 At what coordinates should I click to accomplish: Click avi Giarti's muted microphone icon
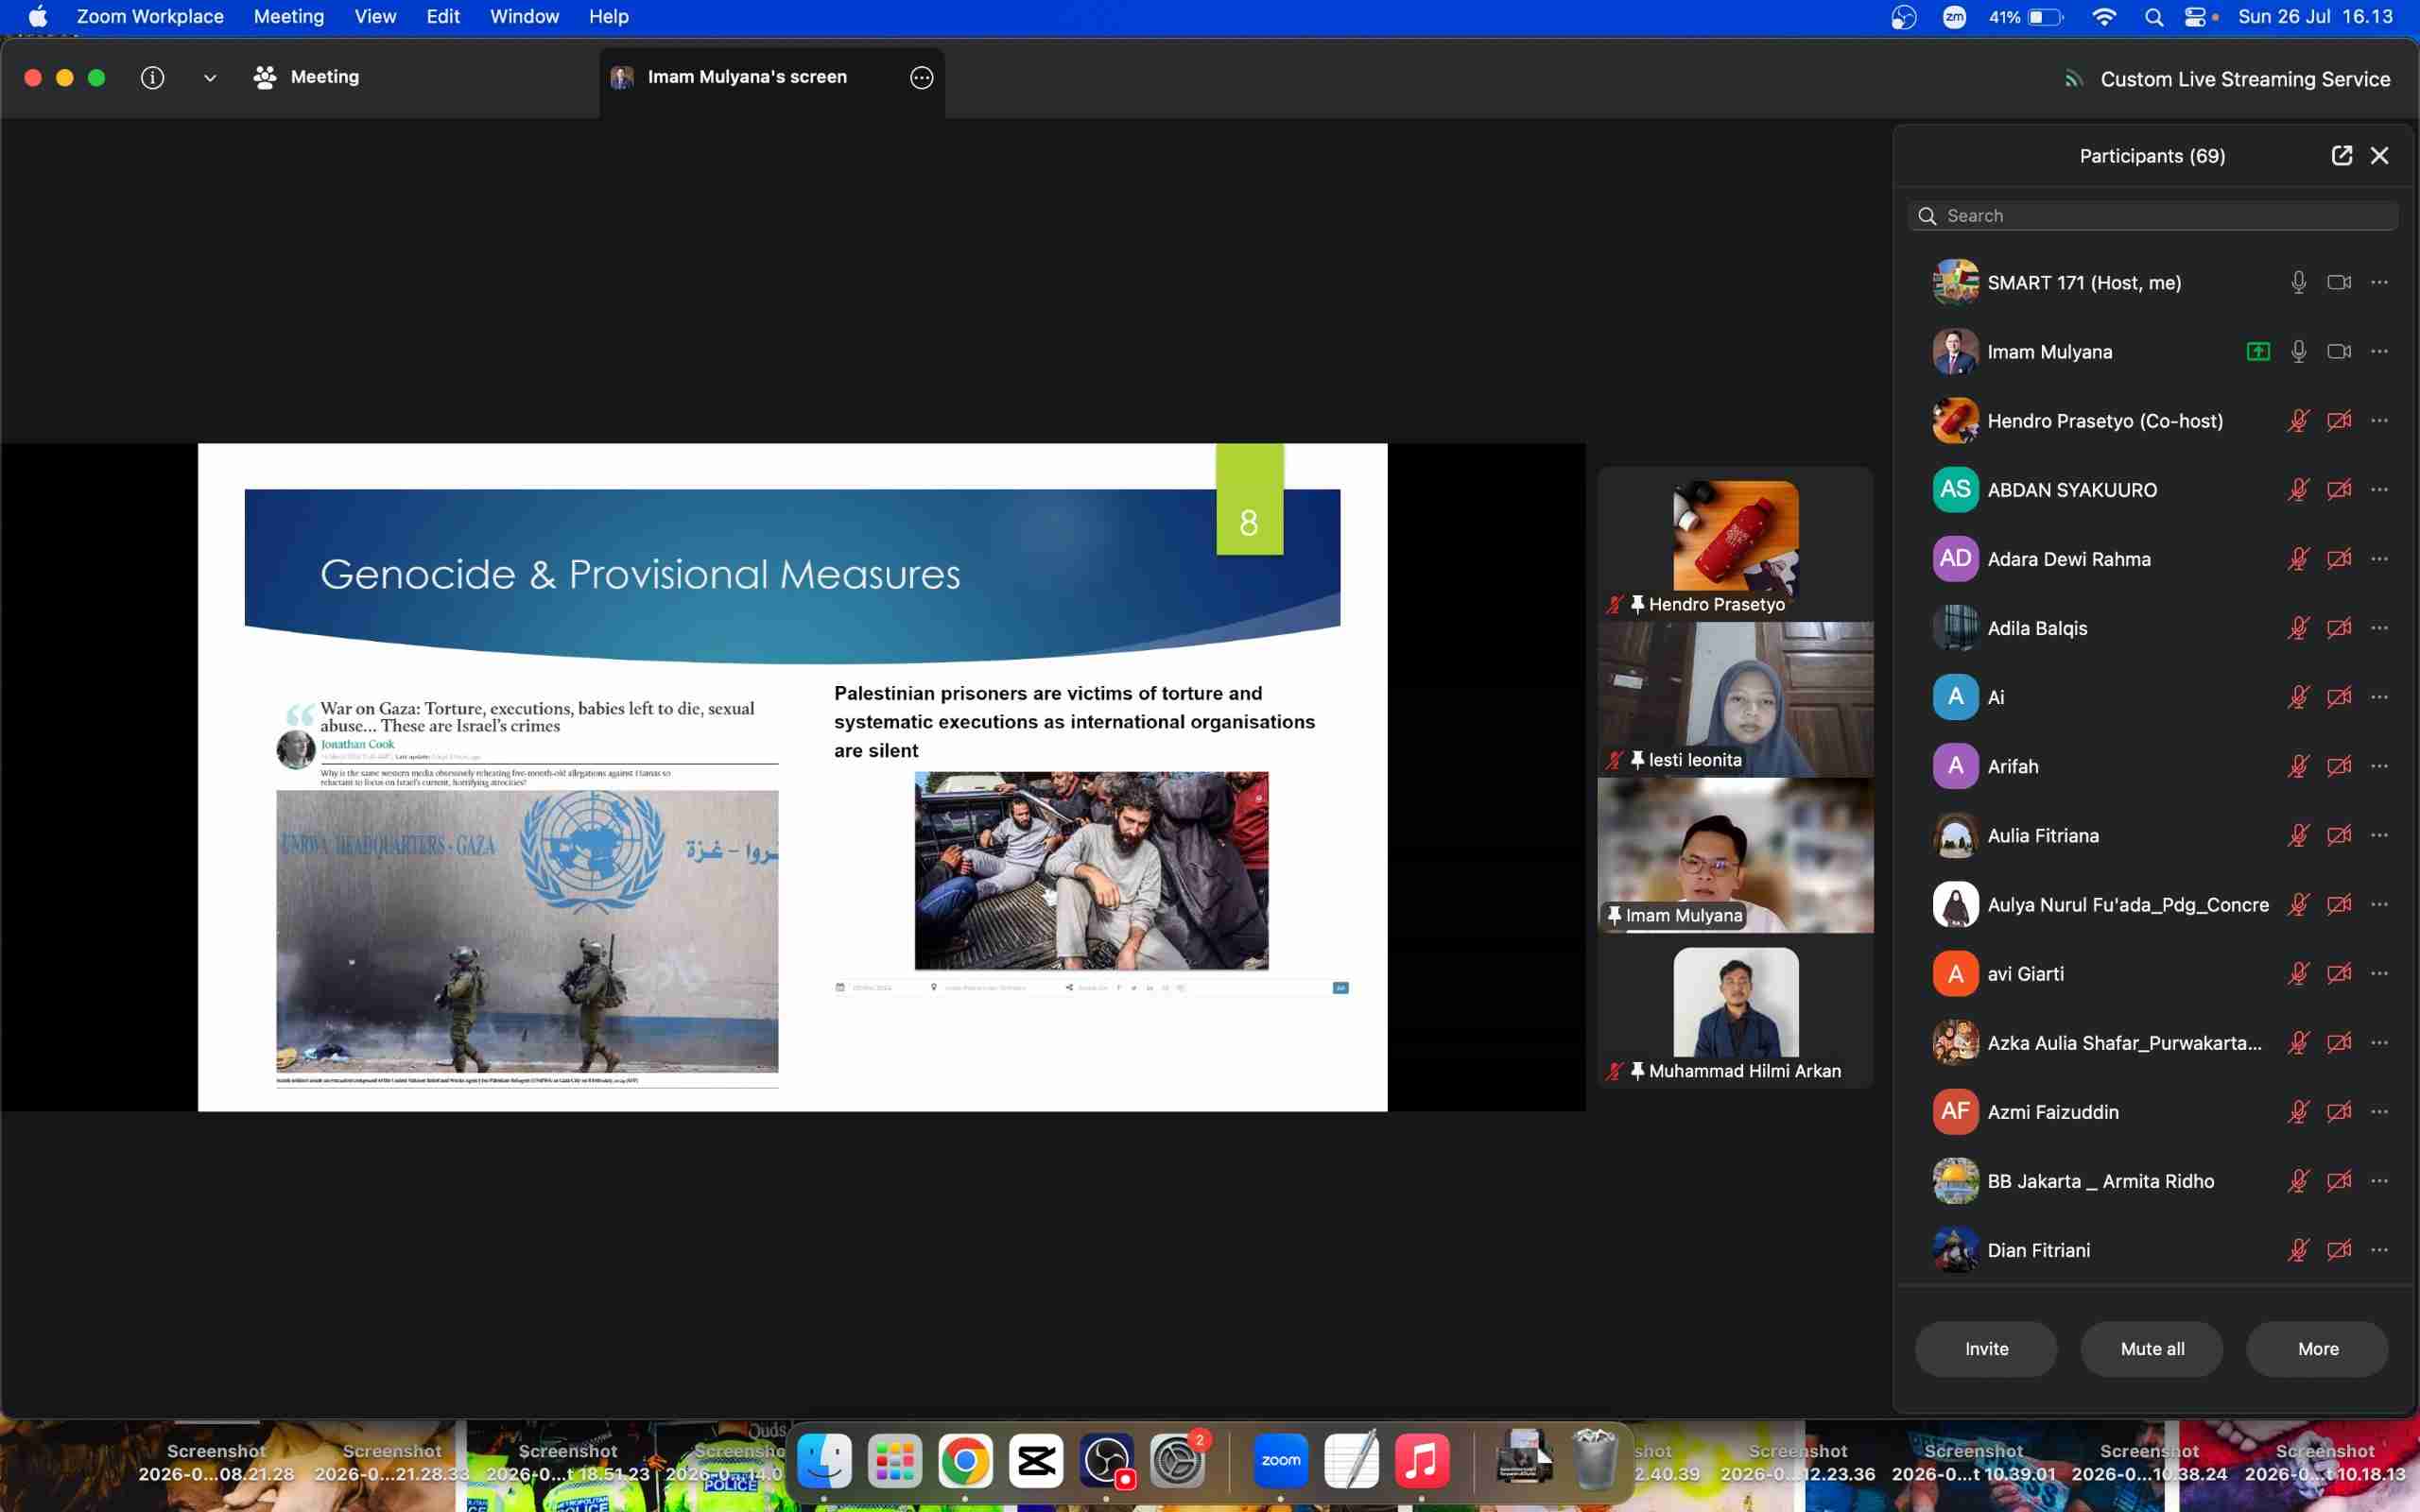click(2298, 973)
